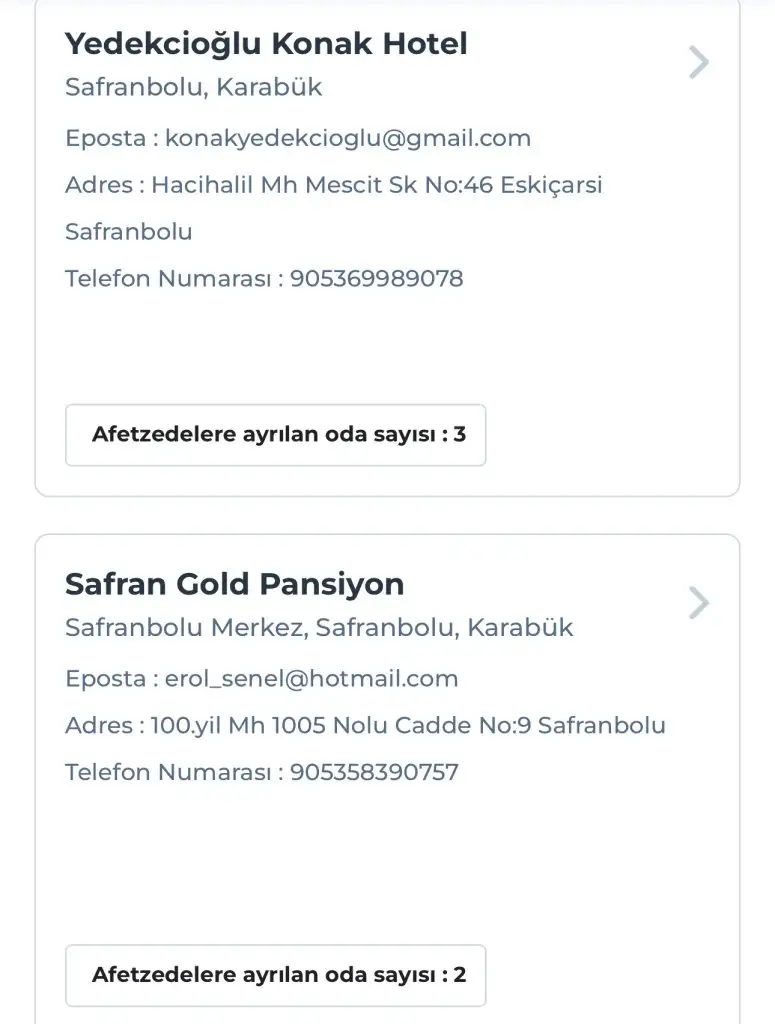The width and height of the screenshot is (775, 1024).
Task: Dial phone number 905358390757
Action: (374, 772)
